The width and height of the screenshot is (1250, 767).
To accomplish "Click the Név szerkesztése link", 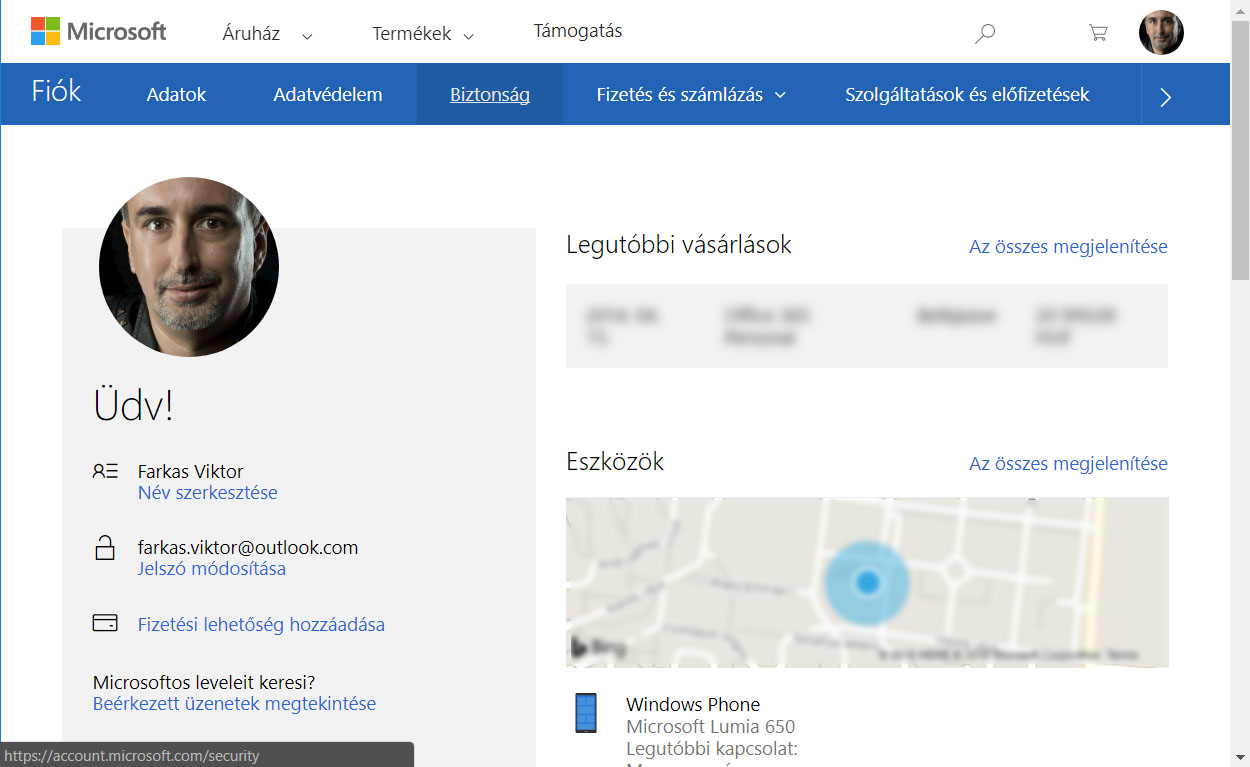I will pos(208,493).
